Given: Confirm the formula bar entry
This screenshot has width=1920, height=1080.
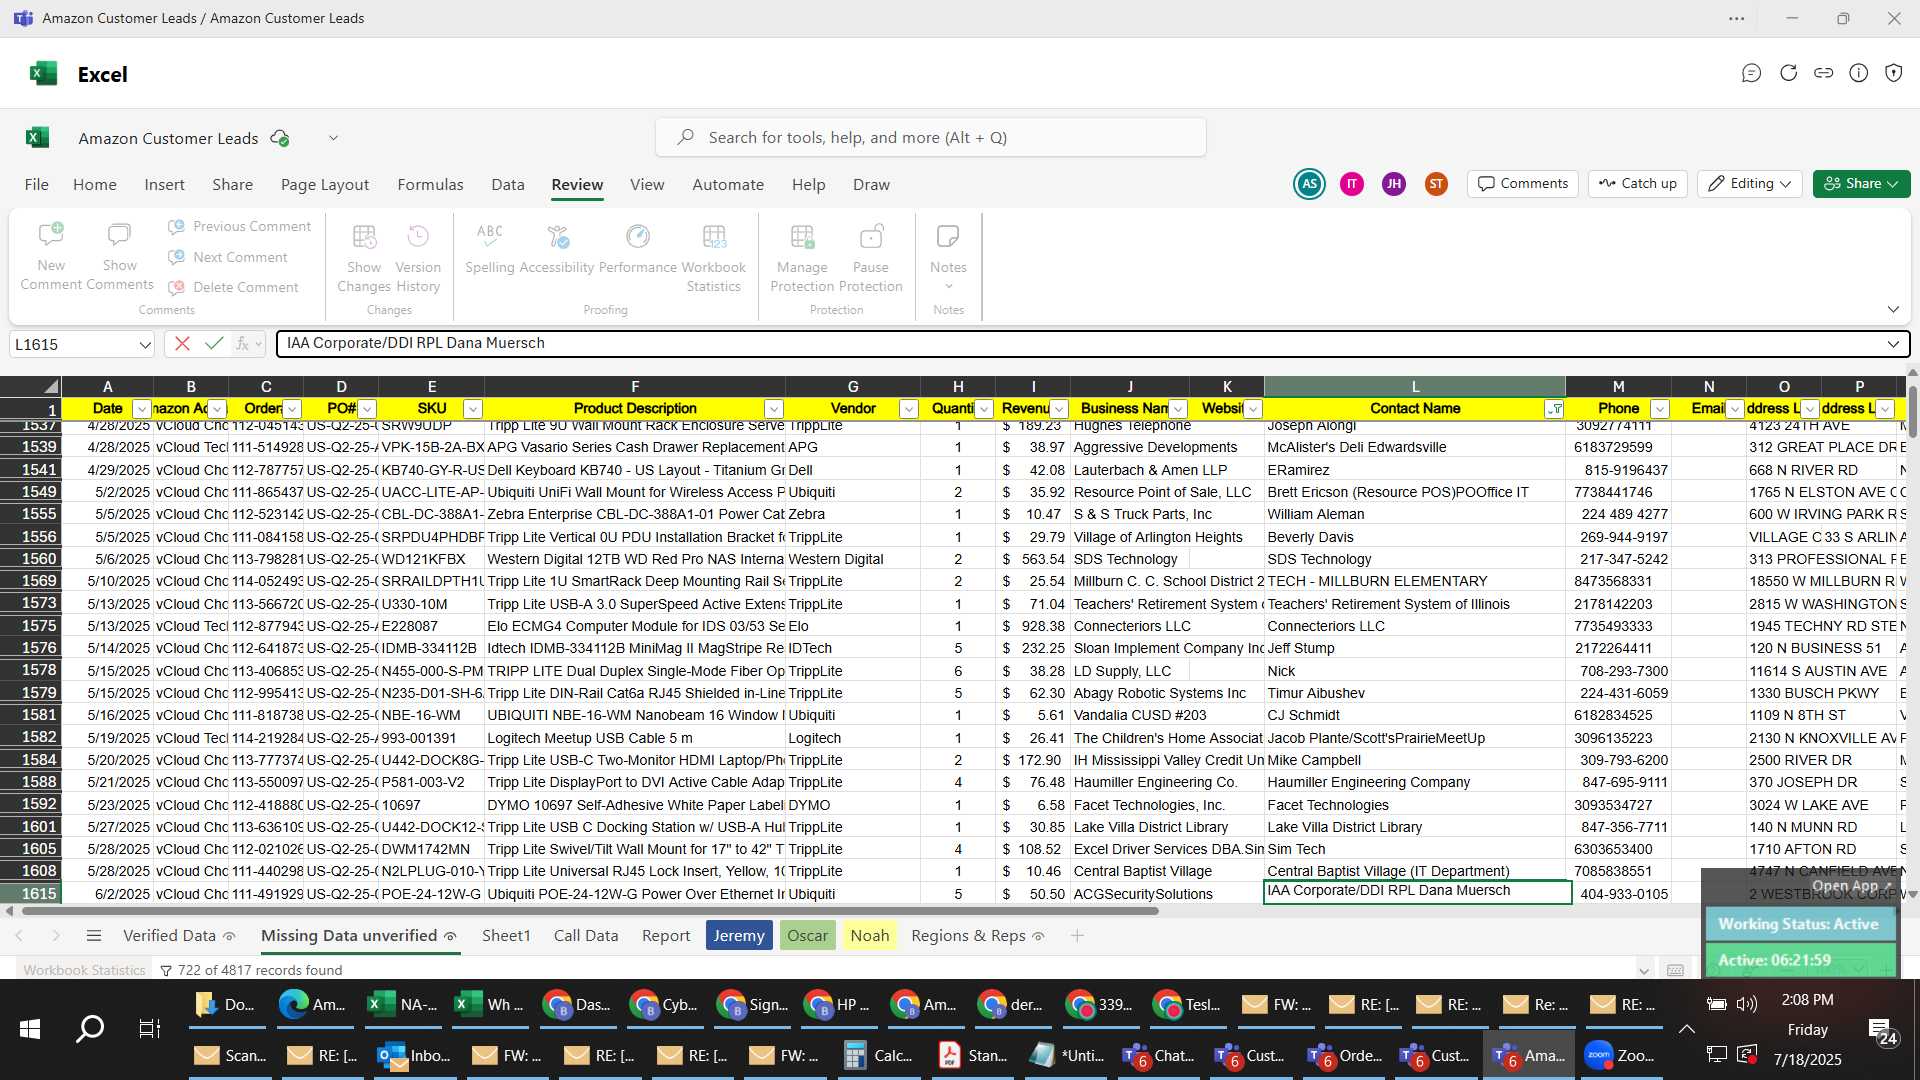Looking at the screenshot, I should click(213, 344).
